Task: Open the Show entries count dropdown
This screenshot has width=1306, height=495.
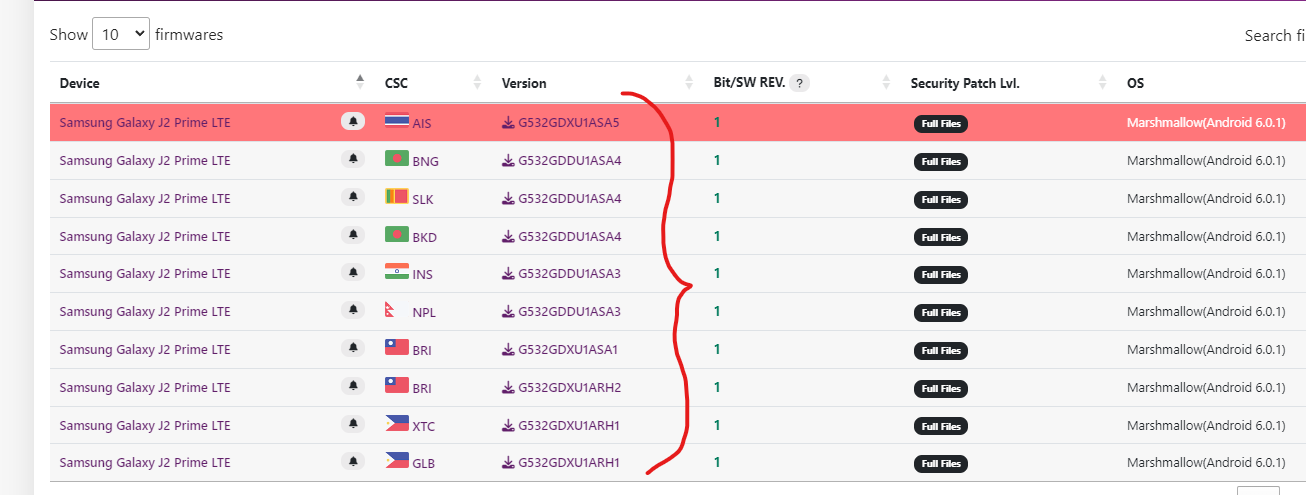Action: click(121, 34)
